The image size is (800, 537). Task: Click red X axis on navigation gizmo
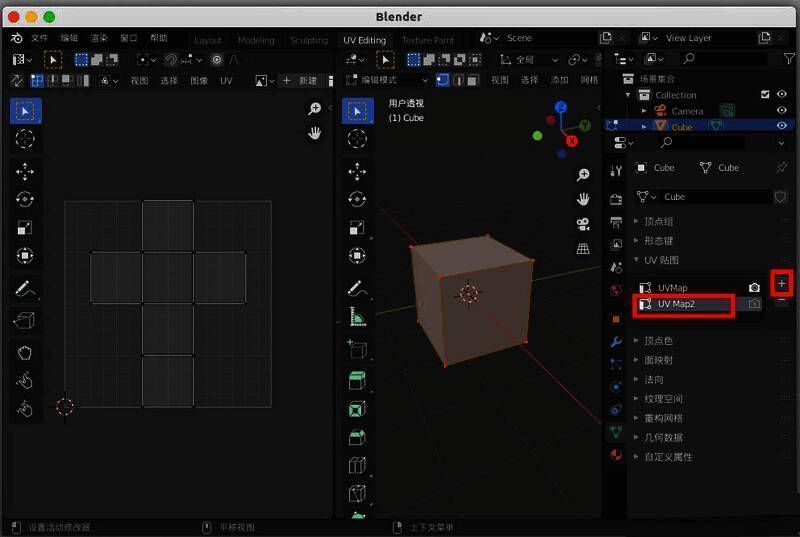coord(572,141)
